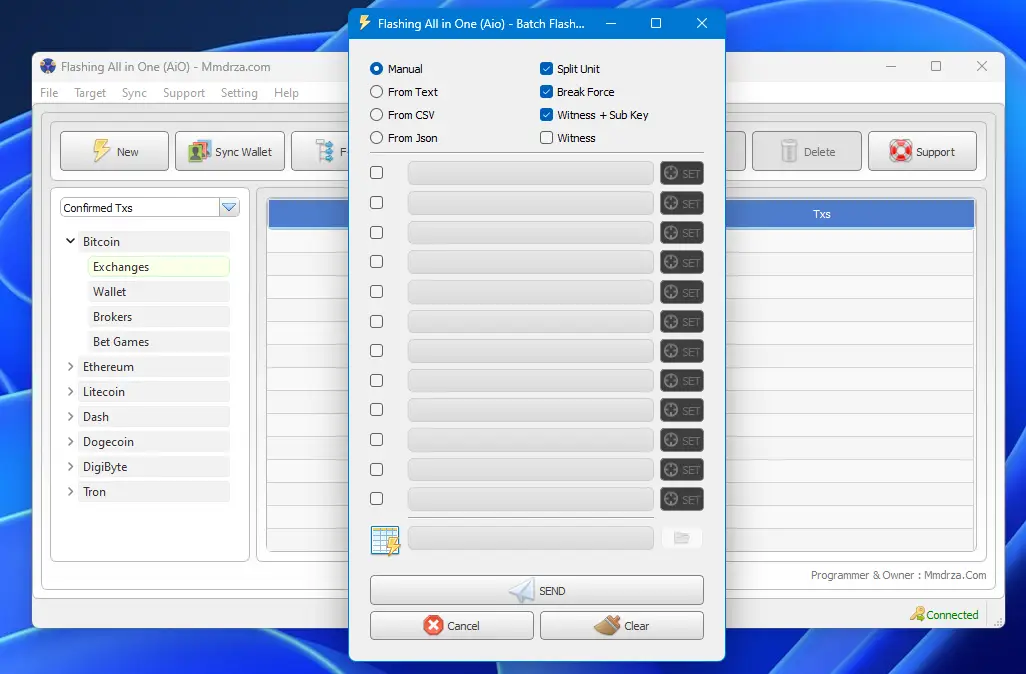Uncheck the Split Unit checkbox
Image resolution: width=1026 pixels, height=674 pixels.
tap(546, 69)
